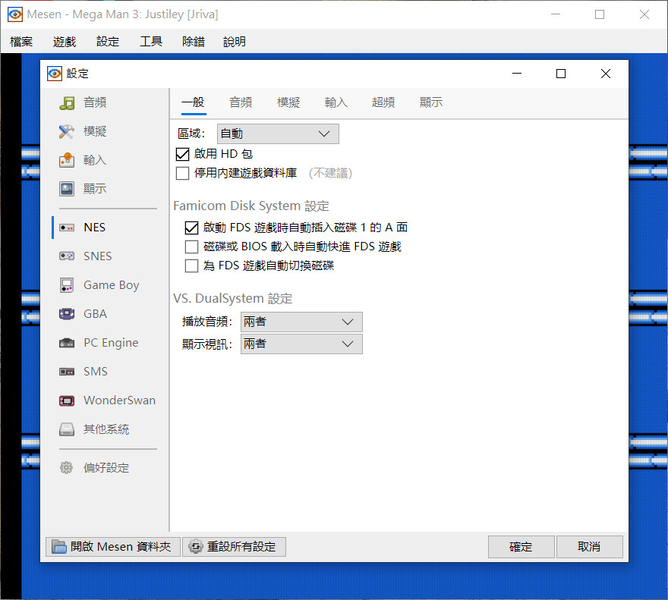Choose the PC Engine console icon
The image size is (668, 600).
(x=67, y=343)
